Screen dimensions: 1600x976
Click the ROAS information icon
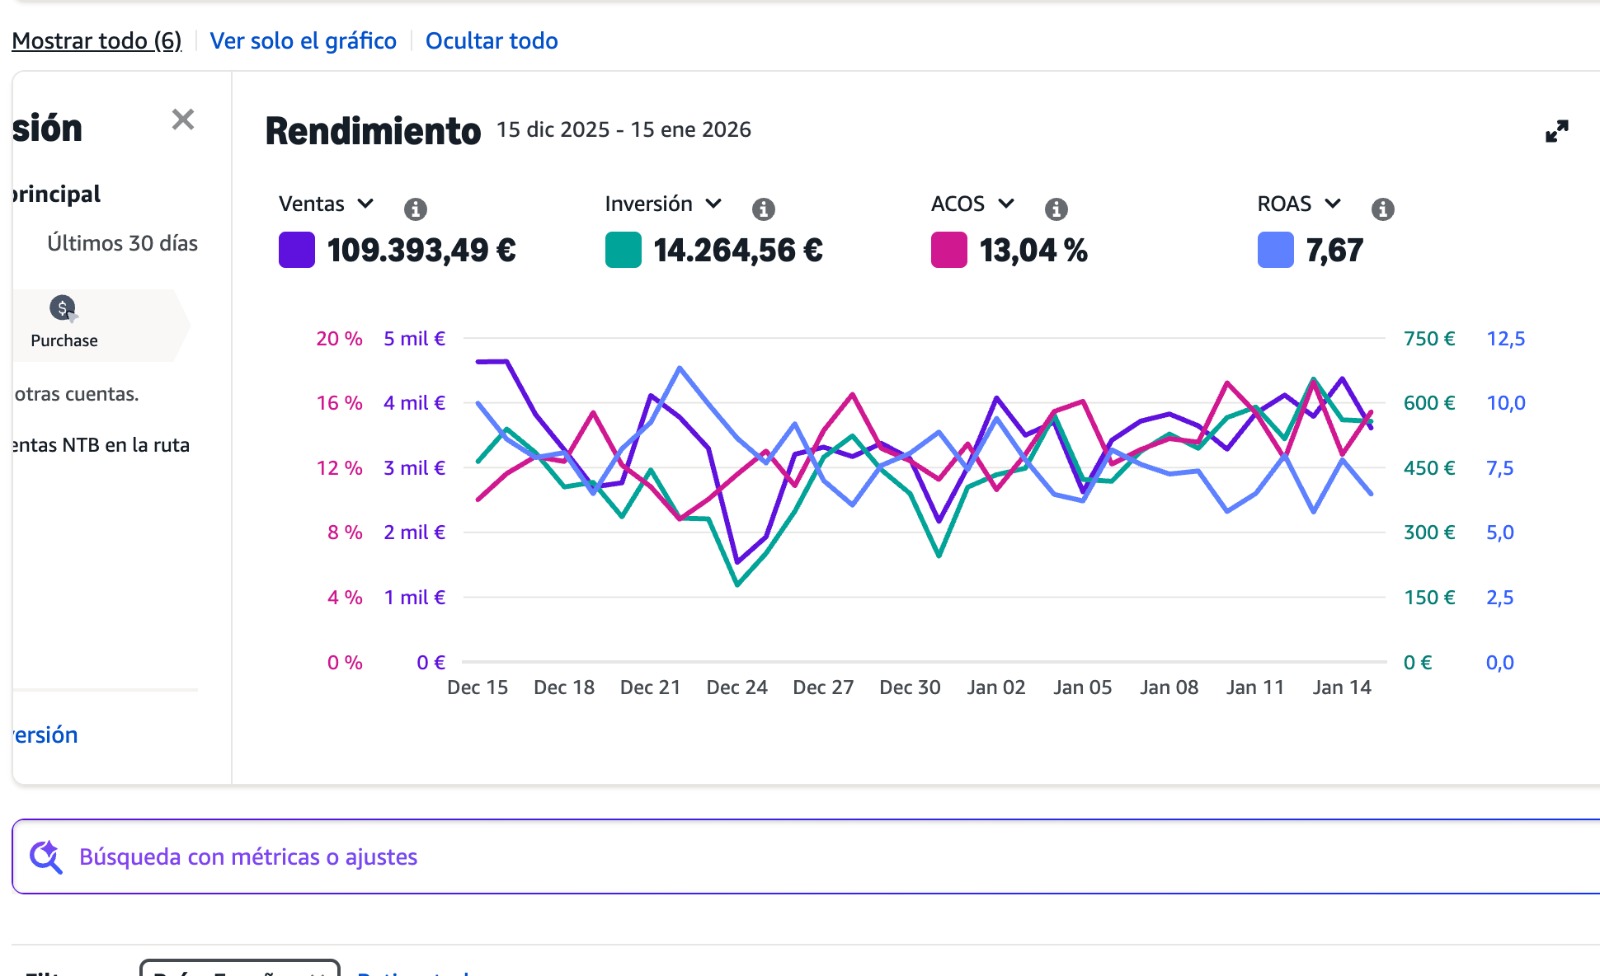1383,209
